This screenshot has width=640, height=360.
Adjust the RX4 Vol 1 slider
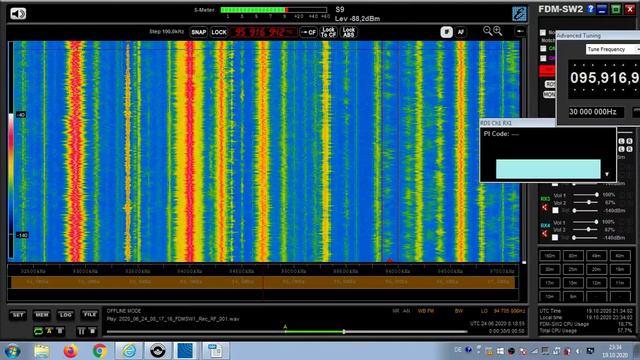tap(586, 222)
